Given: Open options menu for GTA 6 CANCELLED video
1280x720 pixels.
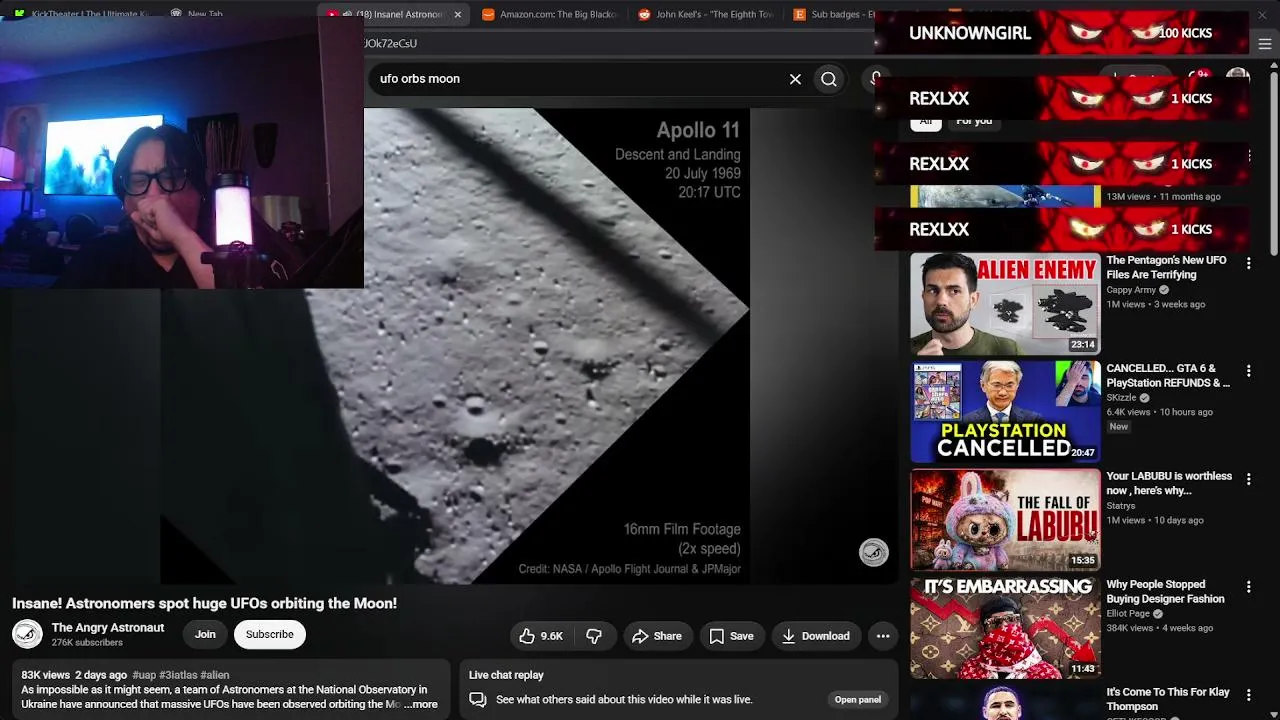Looking at the screenshot, I should (1248, 371).
